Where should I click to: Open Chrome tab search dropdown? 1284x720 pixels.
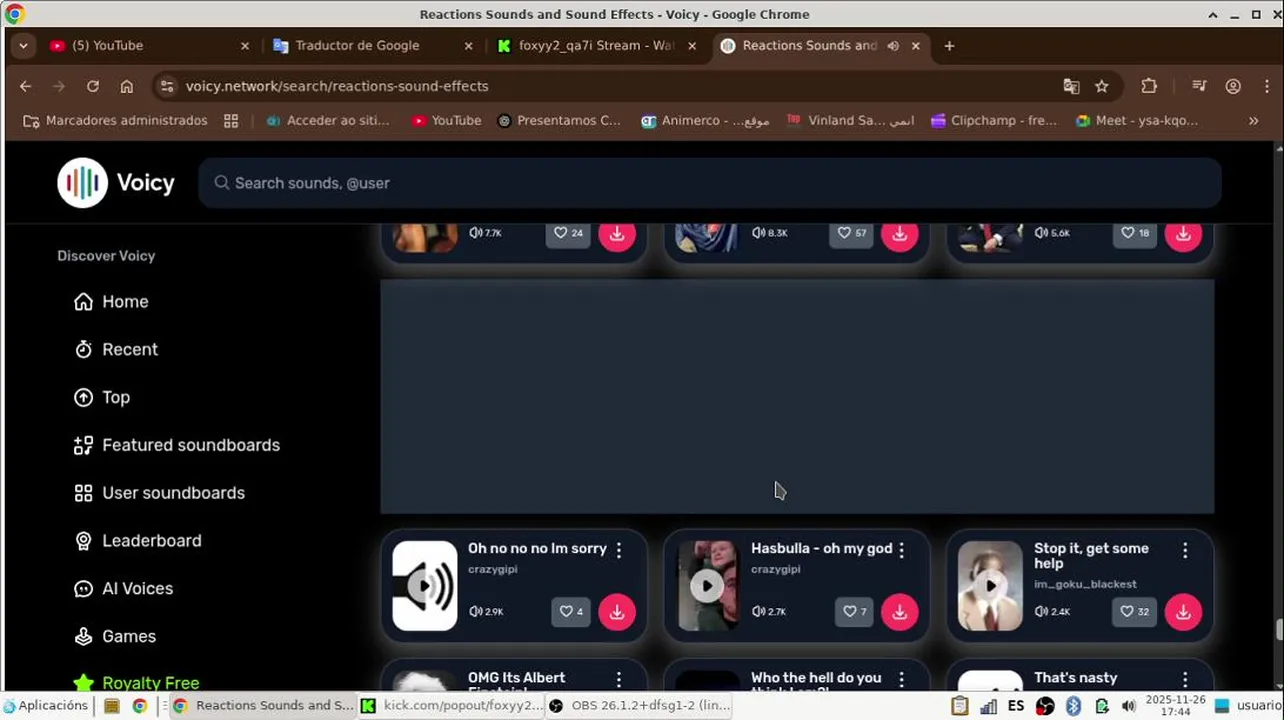[x=23, y=46]
